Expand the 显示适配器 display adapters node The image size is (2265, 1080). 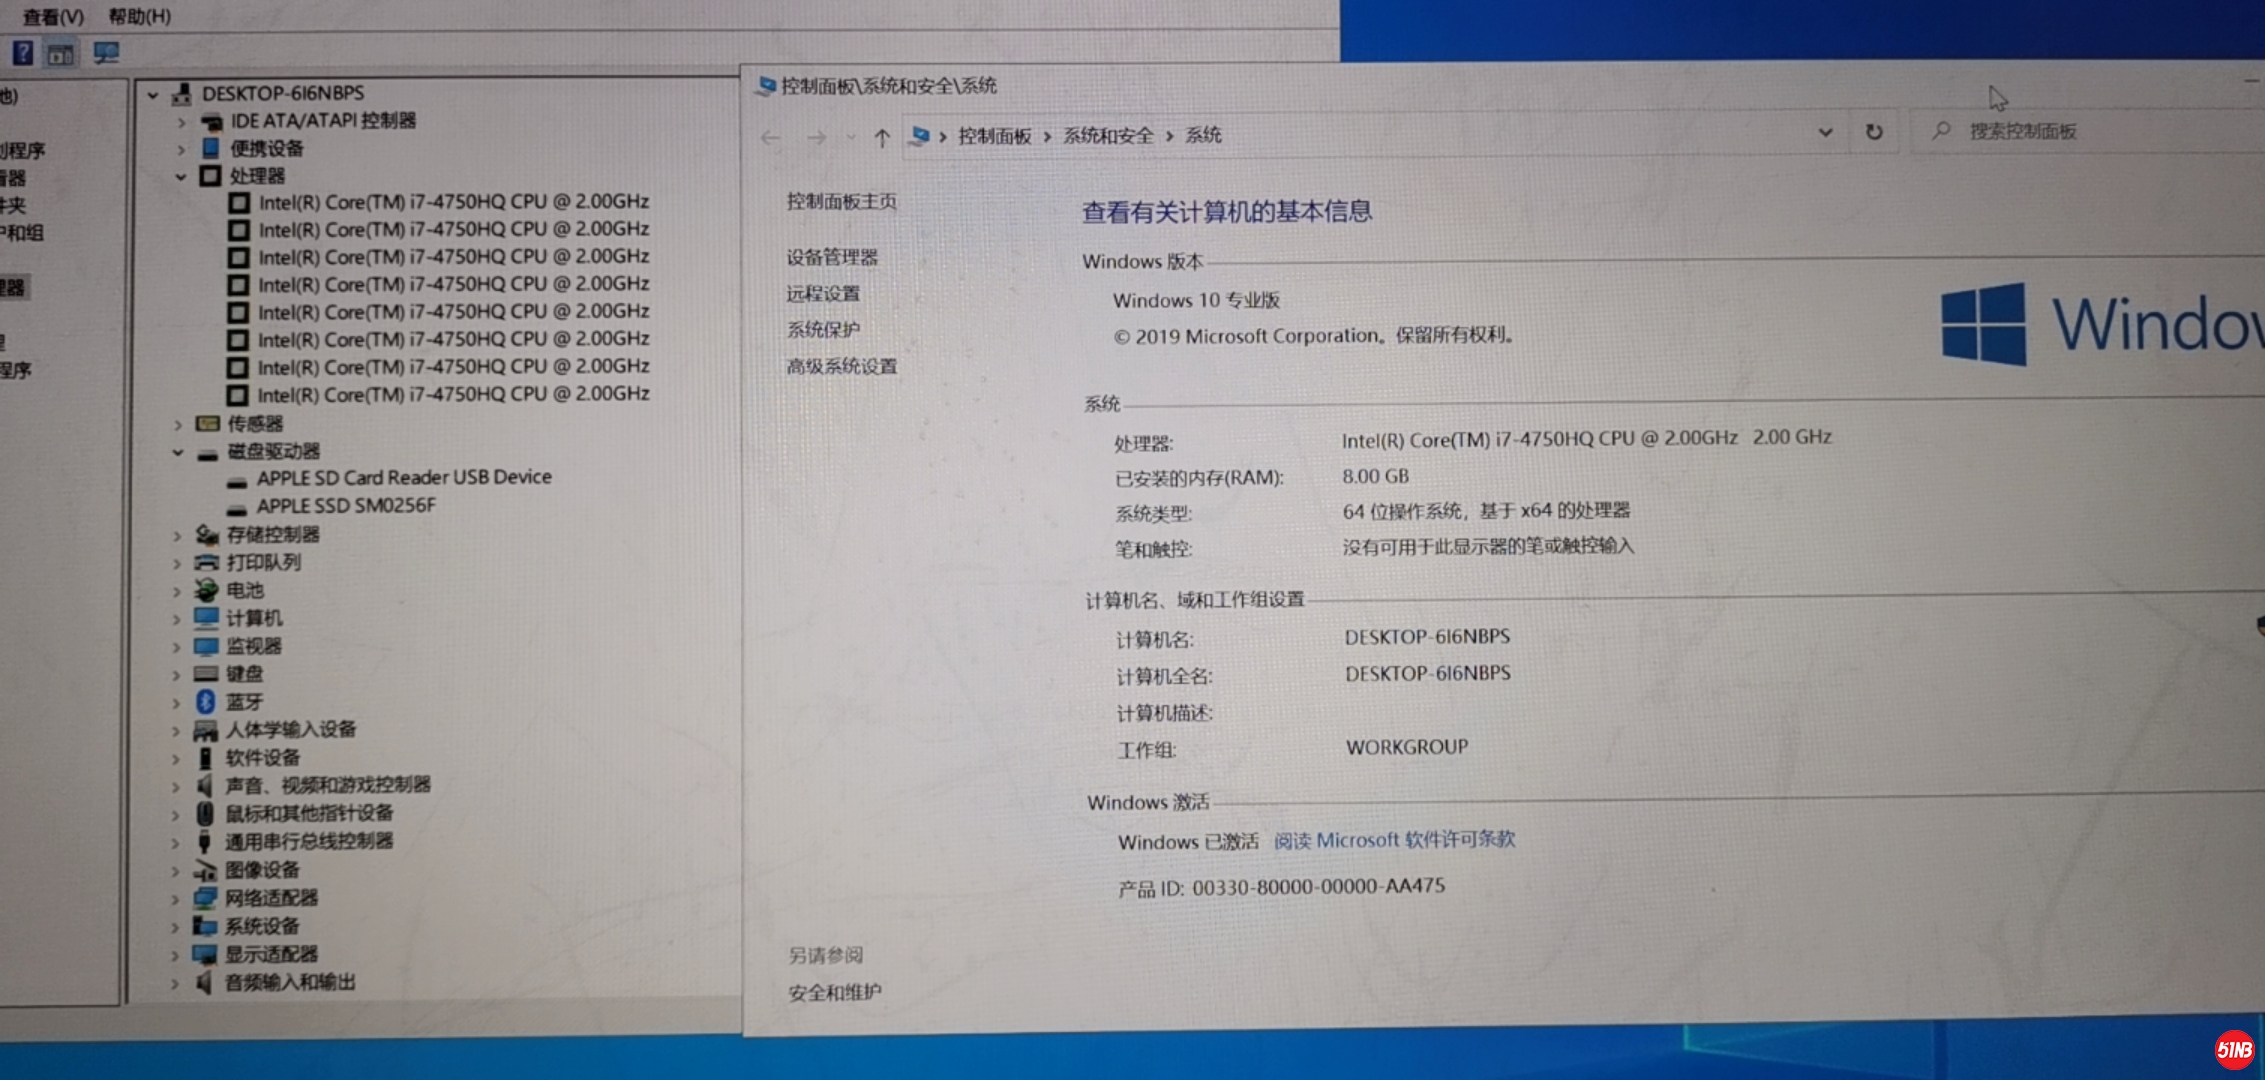175,955
